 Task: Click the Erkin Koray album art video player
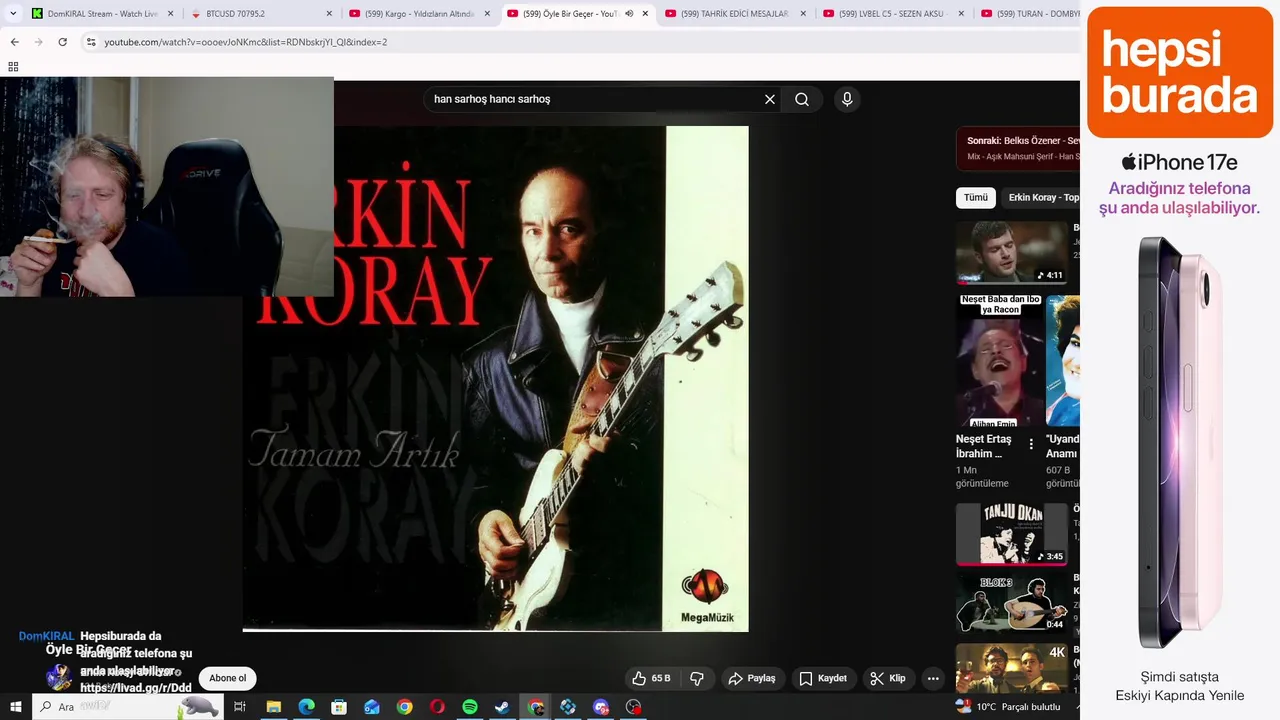click(496, 378)
